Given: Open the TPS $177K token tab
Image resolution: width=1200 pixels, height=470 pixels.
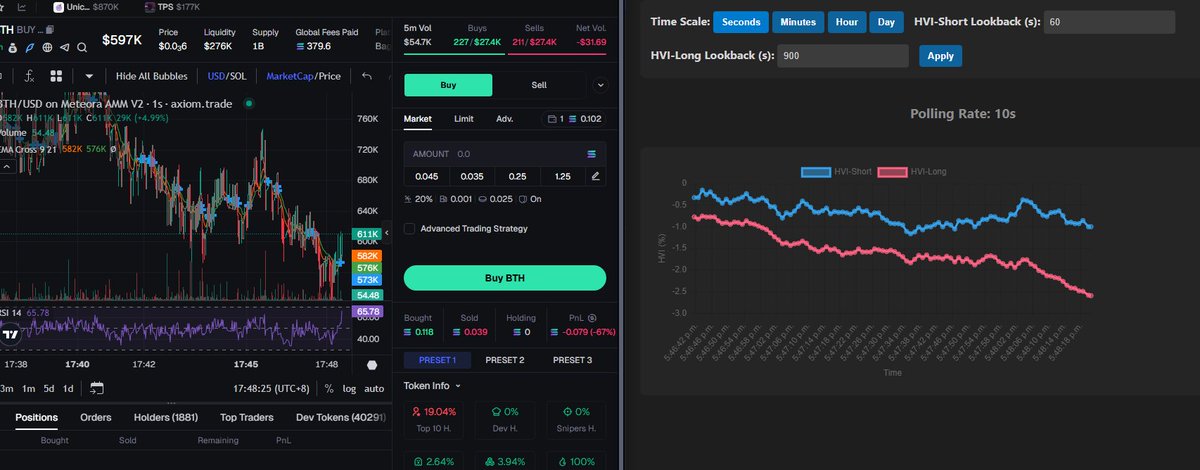Looking at the screenshot, I should (172, 7).
